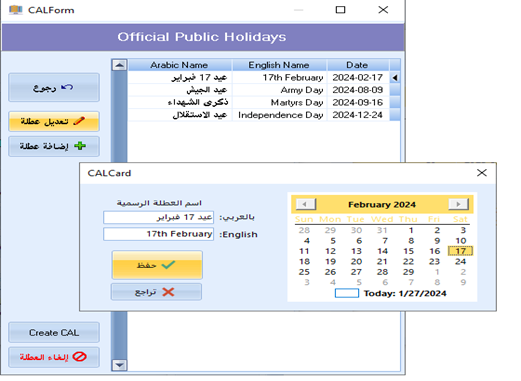521x381 pixels.
Task: Select January 28 in the calendar
Action: click(x=304, y=230)
